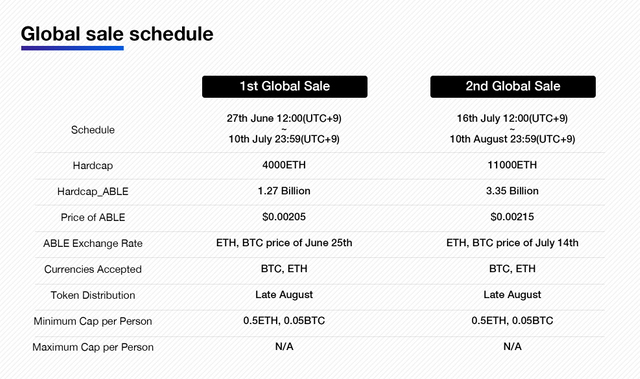Click the blue underline bar below title

pos(72,48)
